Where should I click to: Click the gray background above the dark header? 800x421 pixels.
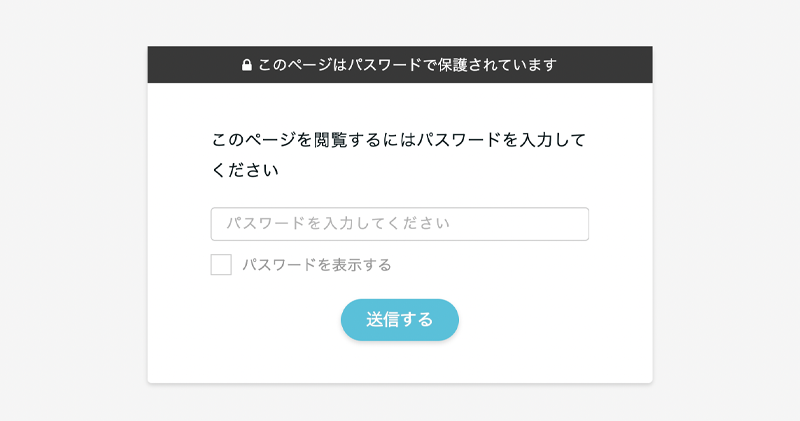pos(400,22)
